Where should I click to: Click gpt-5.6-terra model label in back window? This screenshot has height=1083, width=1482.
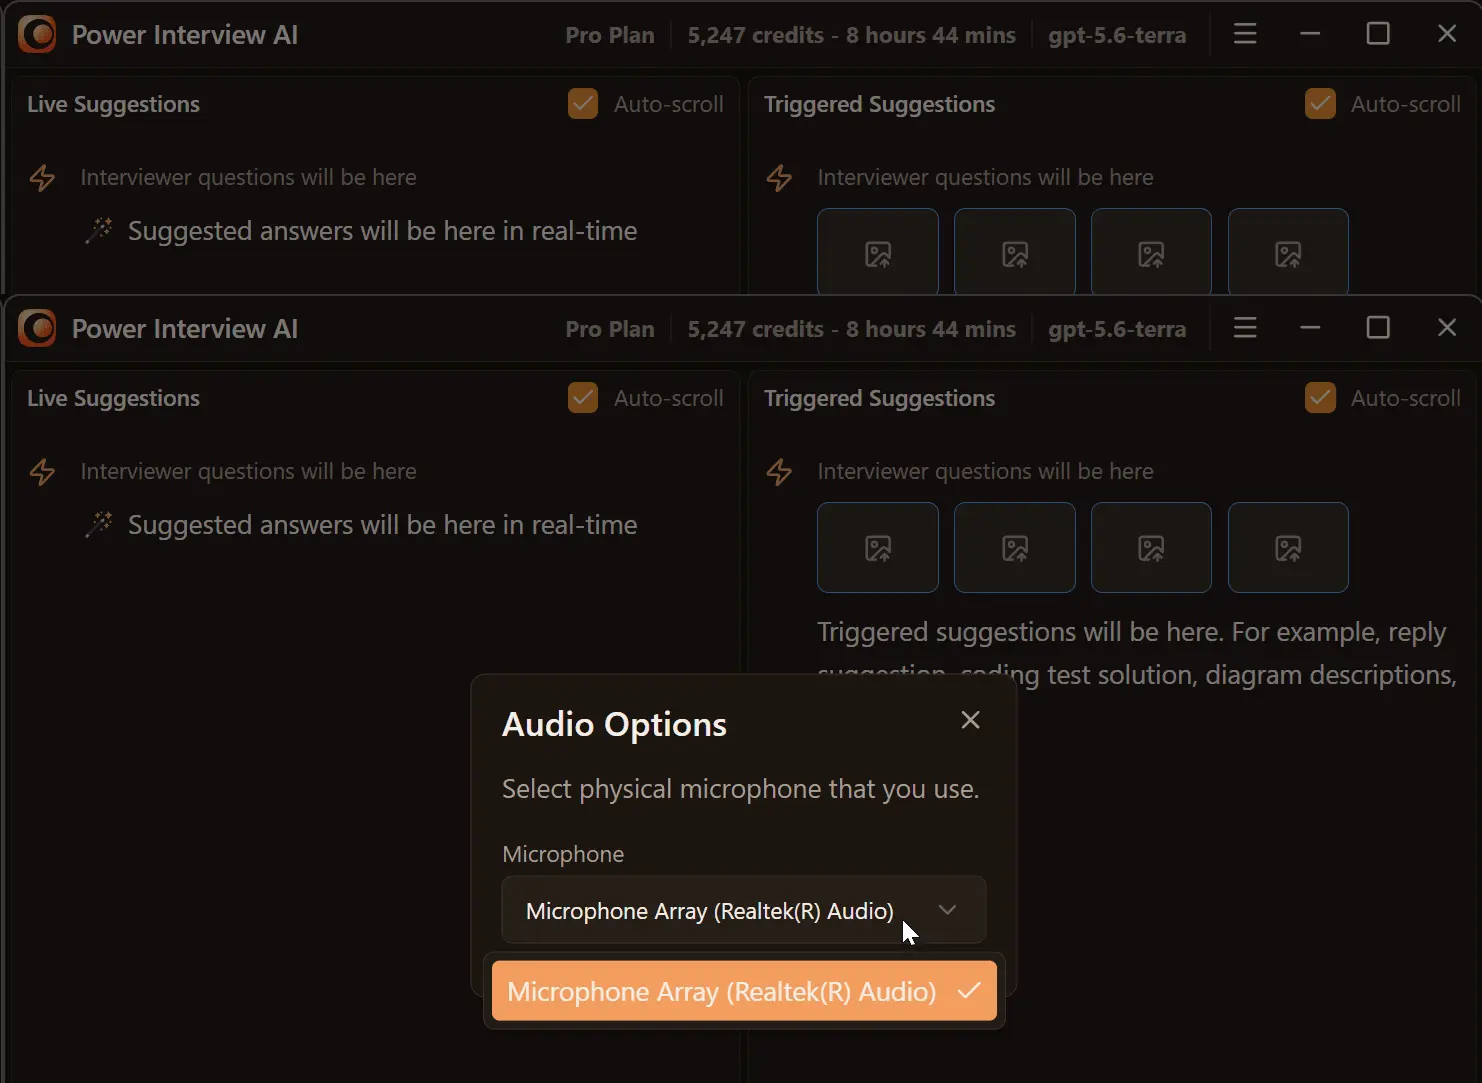tap(1117, 35)
